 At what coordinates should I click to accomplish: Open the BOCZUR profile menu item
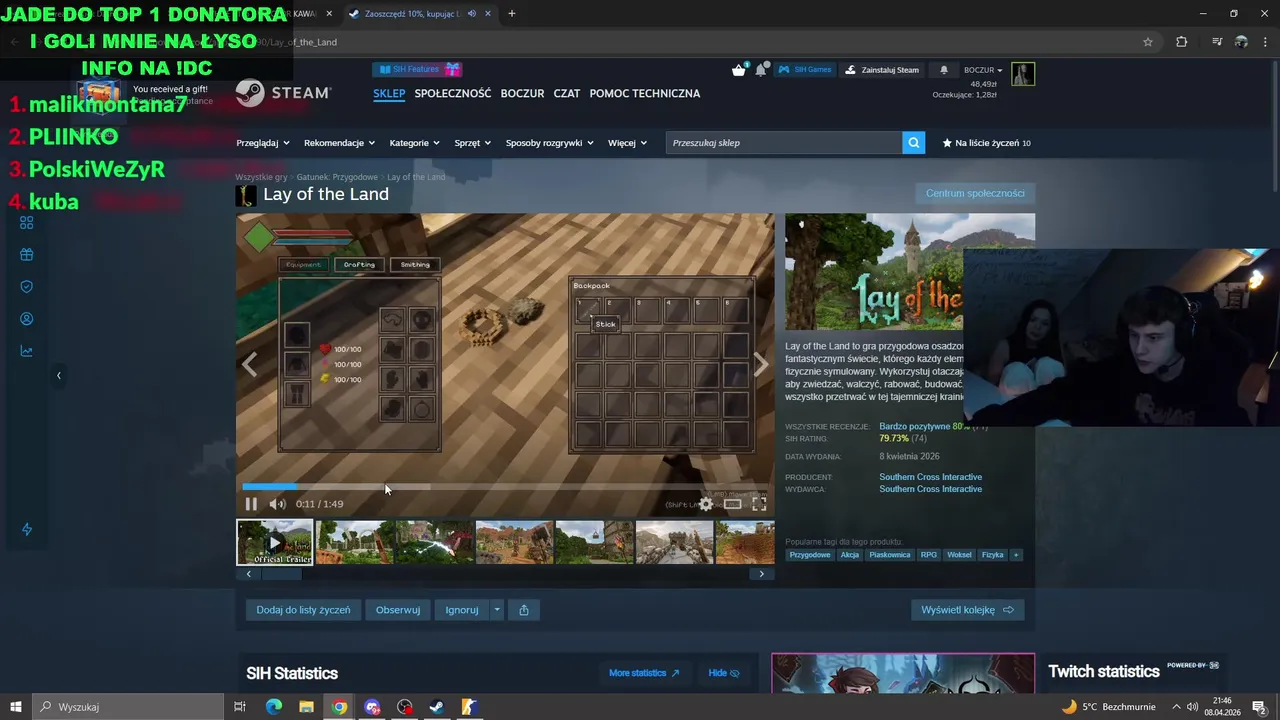click(522, 93)
